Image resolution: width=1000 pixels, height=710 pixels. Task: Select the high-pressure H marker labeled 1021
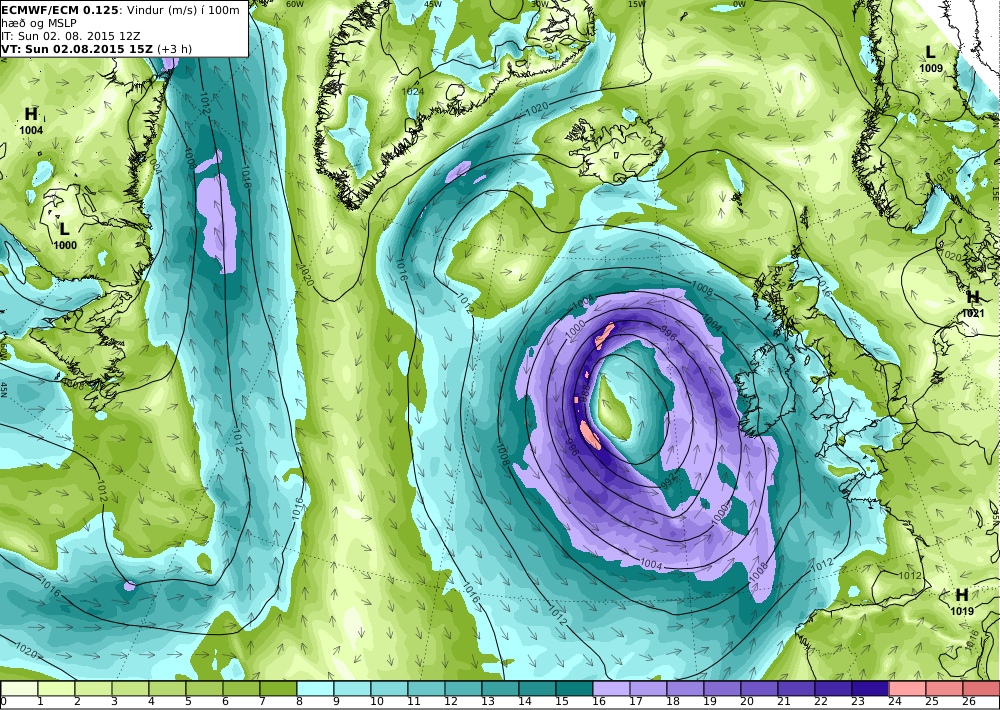pyautogui.click(x=973, y=297)
